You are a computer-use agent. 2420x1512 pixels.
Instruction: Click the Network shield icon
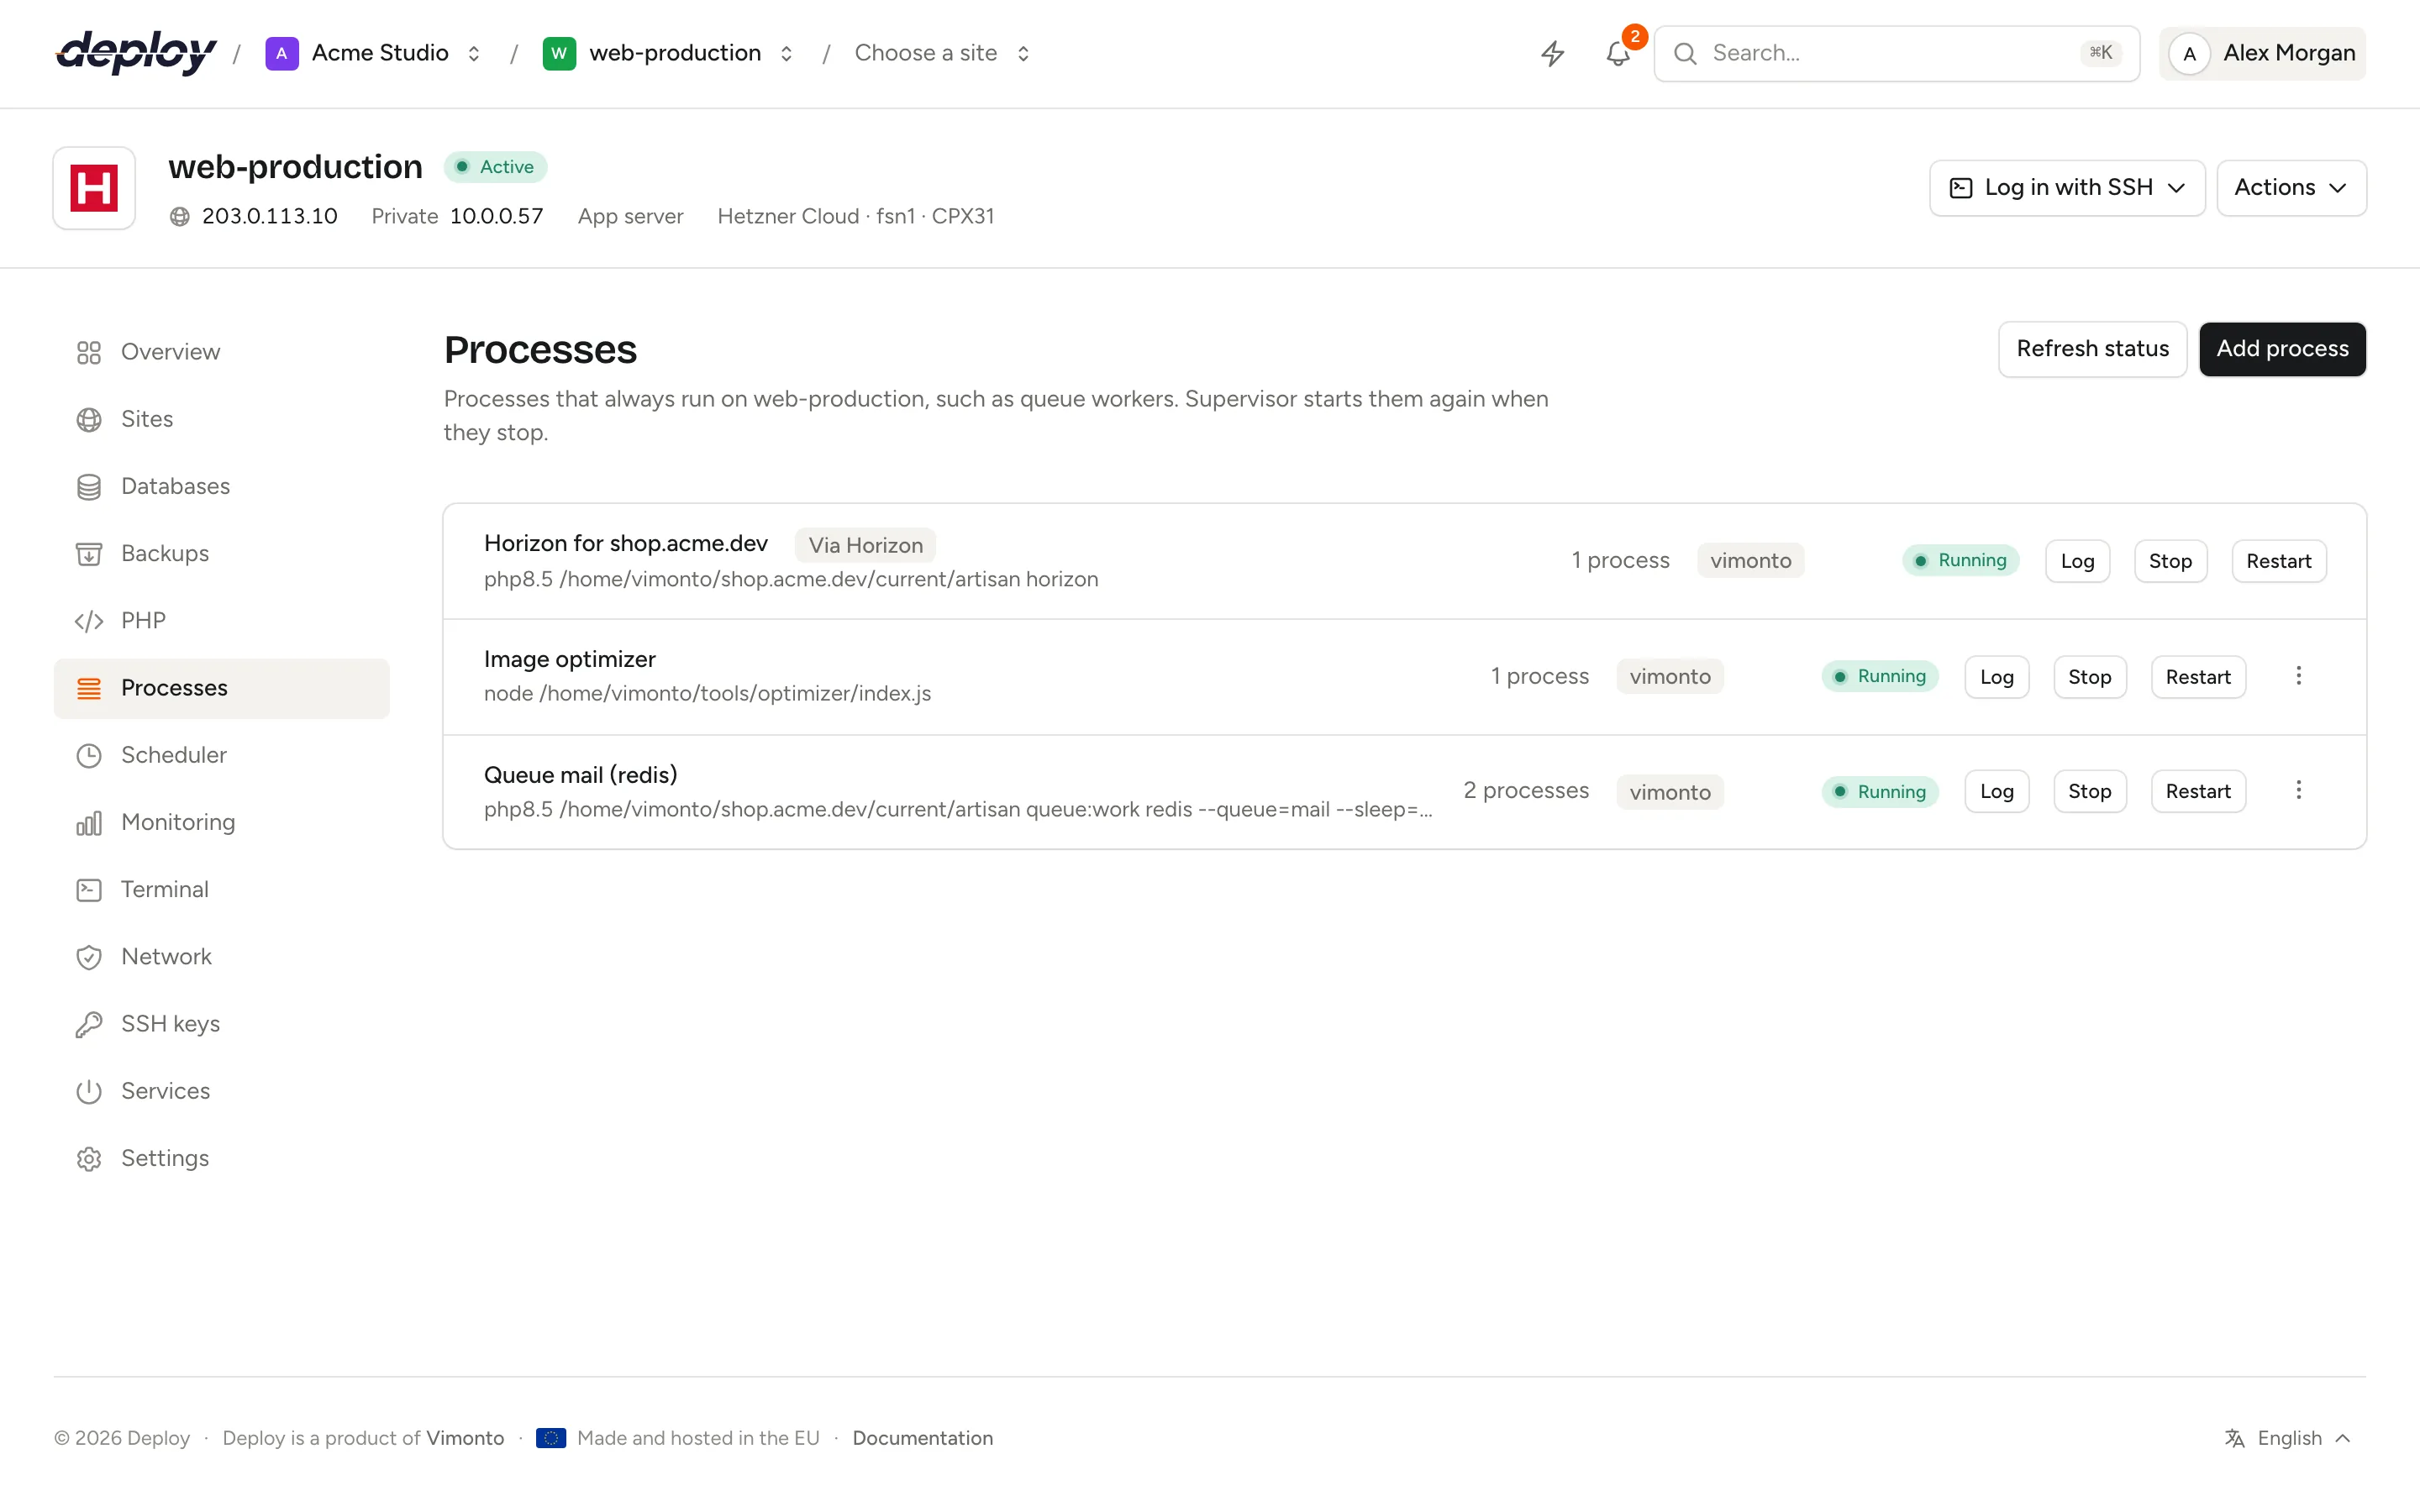(89, 956)
